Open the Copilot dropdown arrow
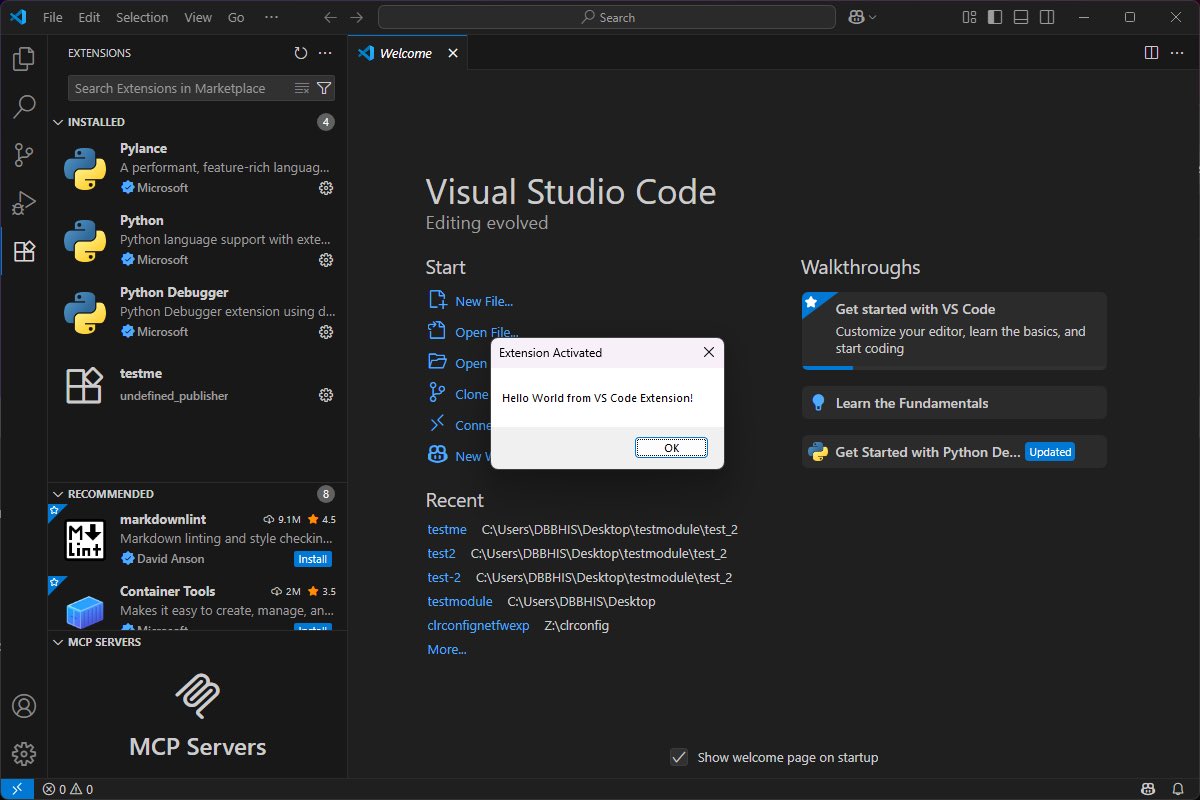This screenshot has width=1200, height=800. (873, 17)
